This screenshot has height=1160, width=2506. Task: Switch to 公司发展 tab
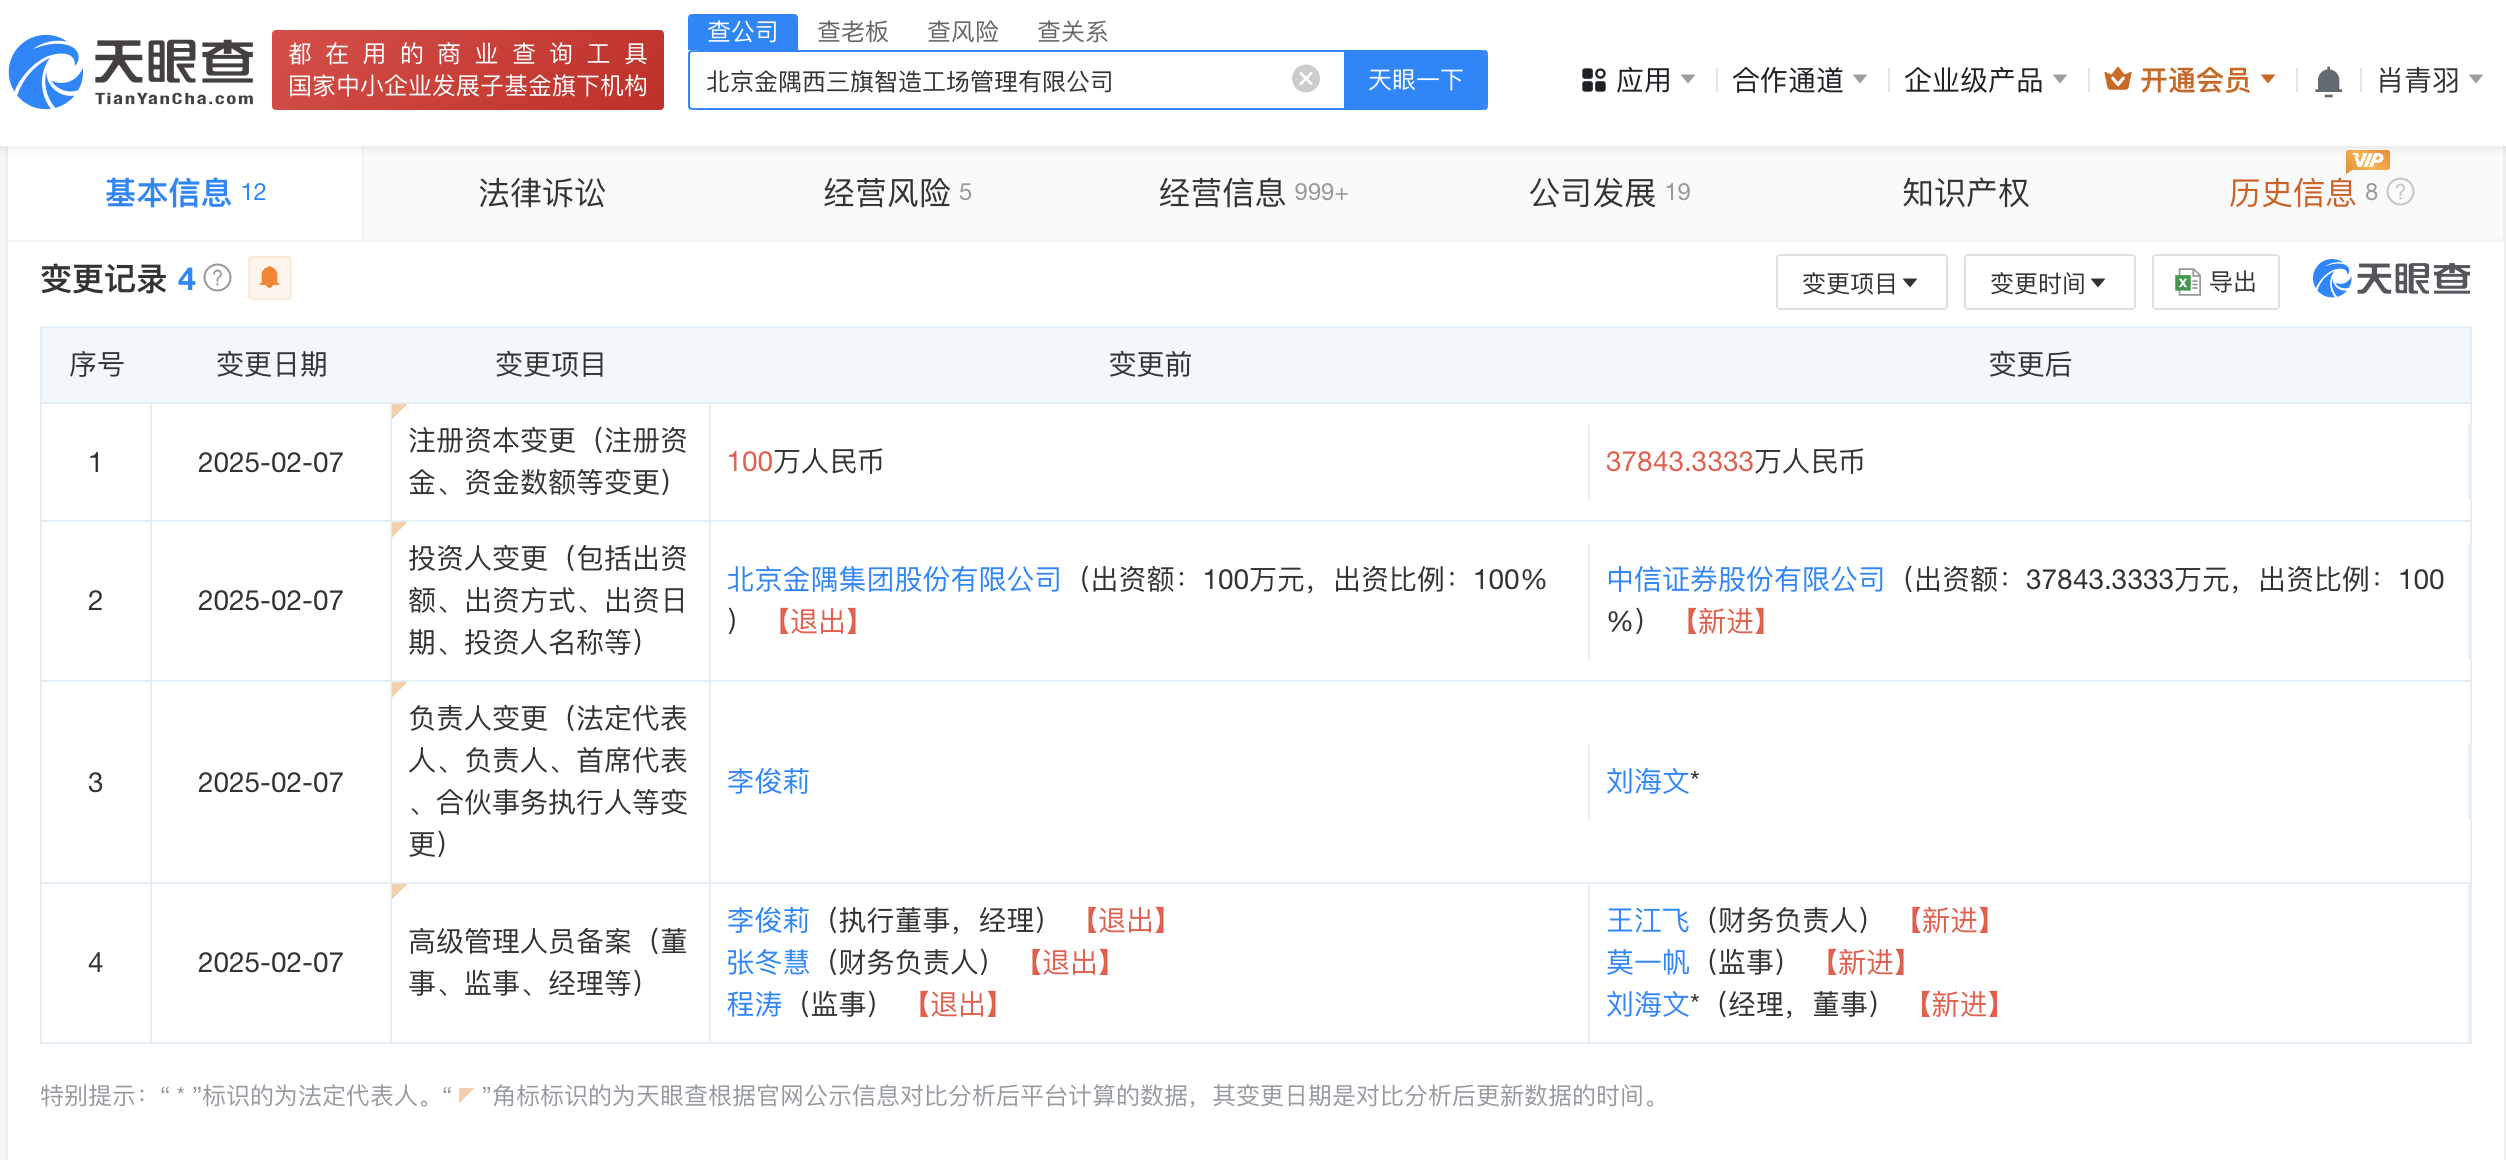pos(1609,193)
